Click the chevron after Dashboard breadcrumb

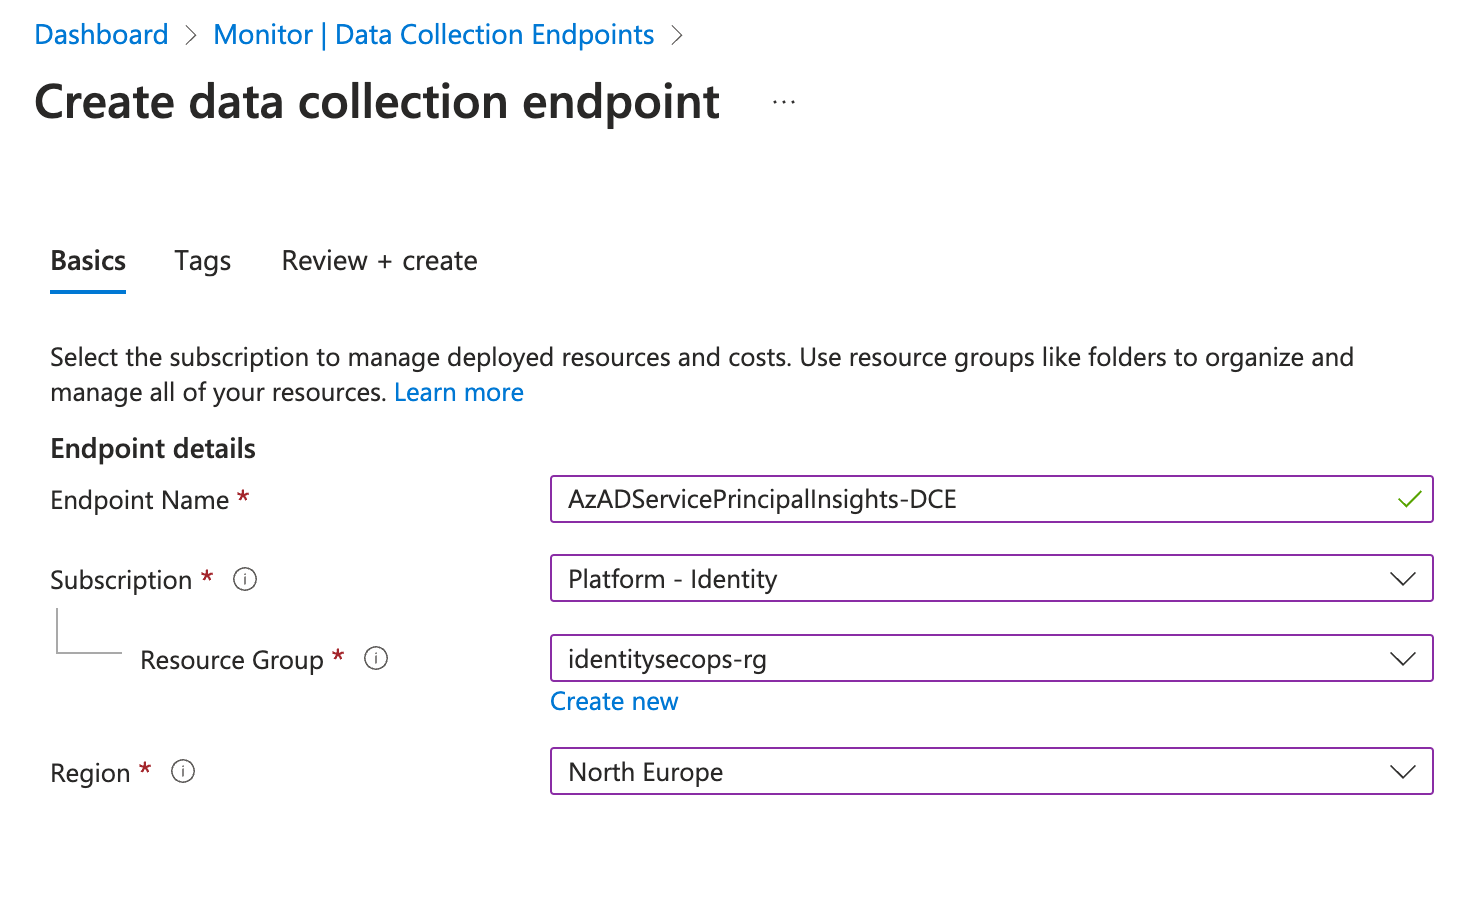[191, 36]
